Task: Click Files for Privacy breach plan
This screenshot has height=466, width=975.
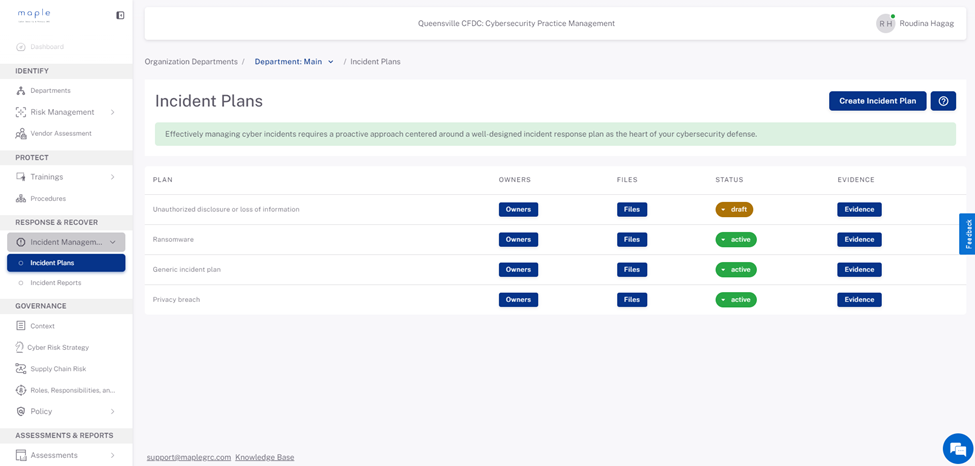Action: [632, 300]
